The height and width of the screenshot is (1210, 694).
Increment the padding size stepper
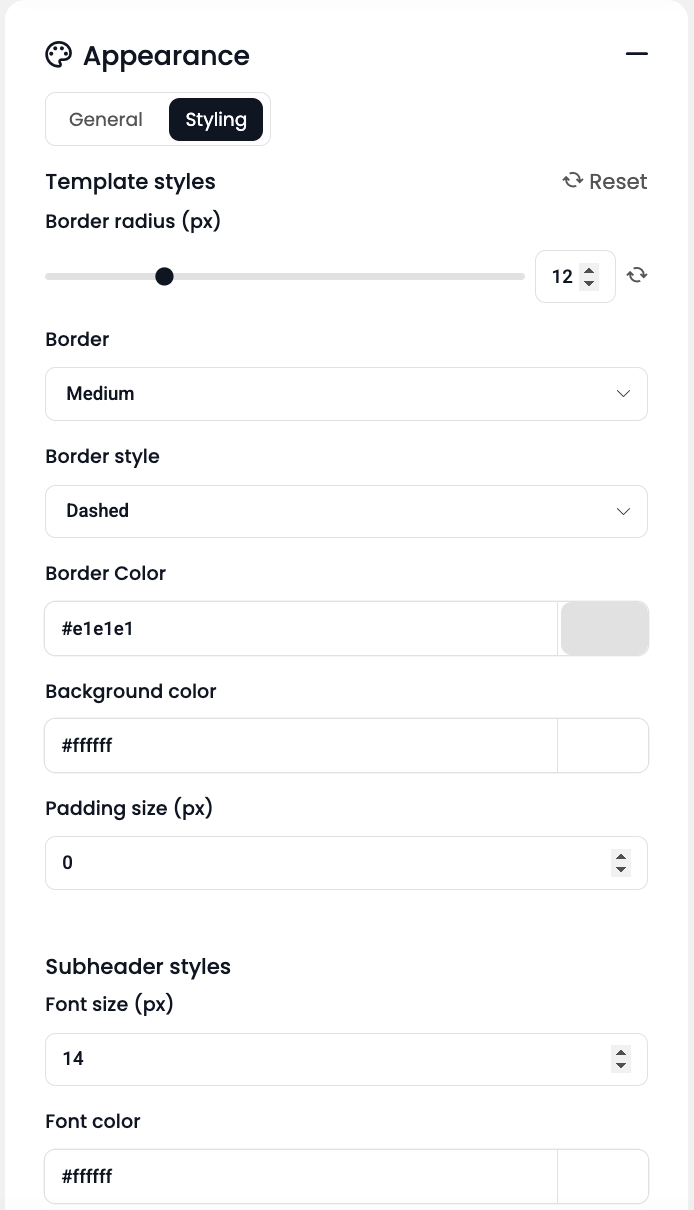coord(621,856)
